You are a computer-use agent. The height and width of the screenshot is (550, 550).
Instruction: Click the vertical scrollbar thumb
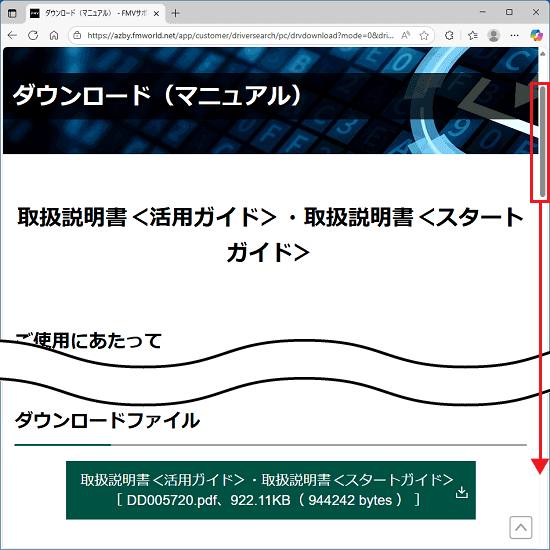(542, 142)
